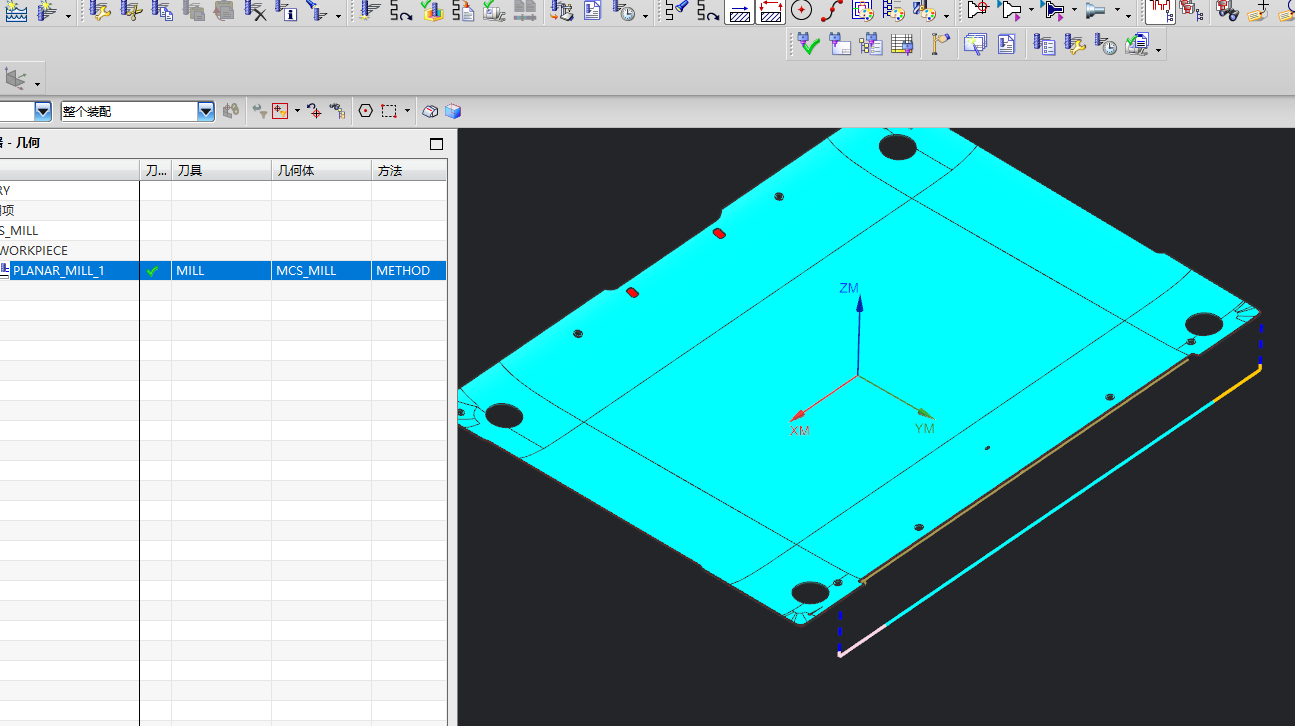
Task: Click the red curve spline icon
Action: click(x=832, y=11)
